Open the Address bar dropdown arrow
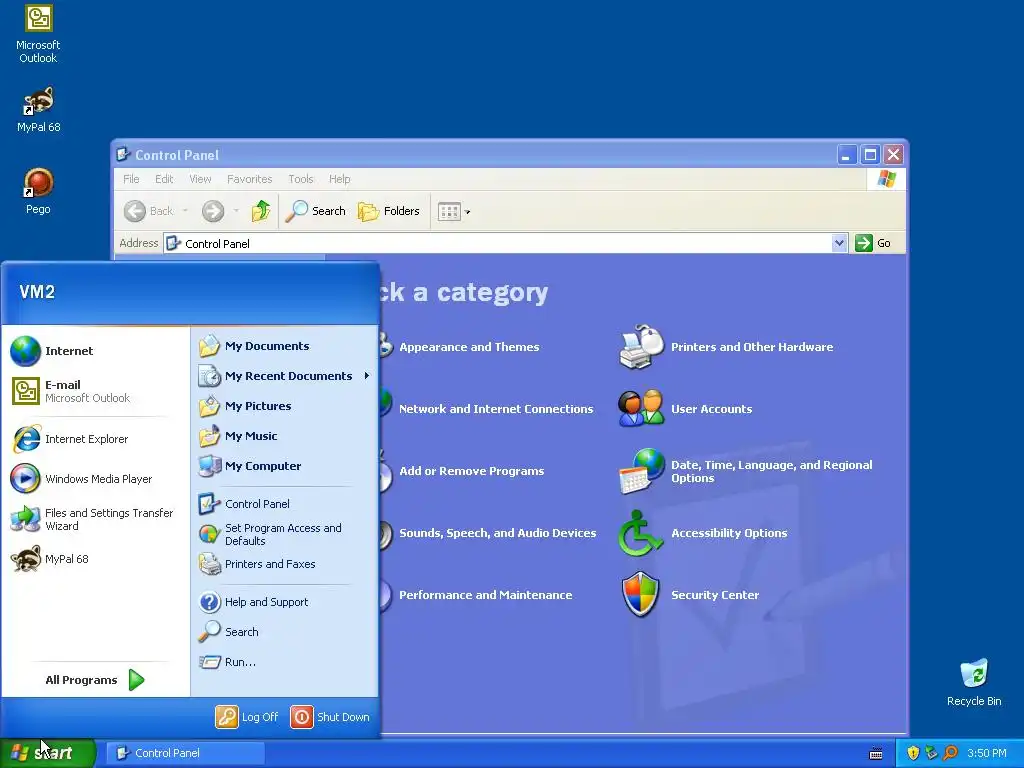The height and width of the screenshot is (768, 1024). pyautogui.click(x=839, y=243)
